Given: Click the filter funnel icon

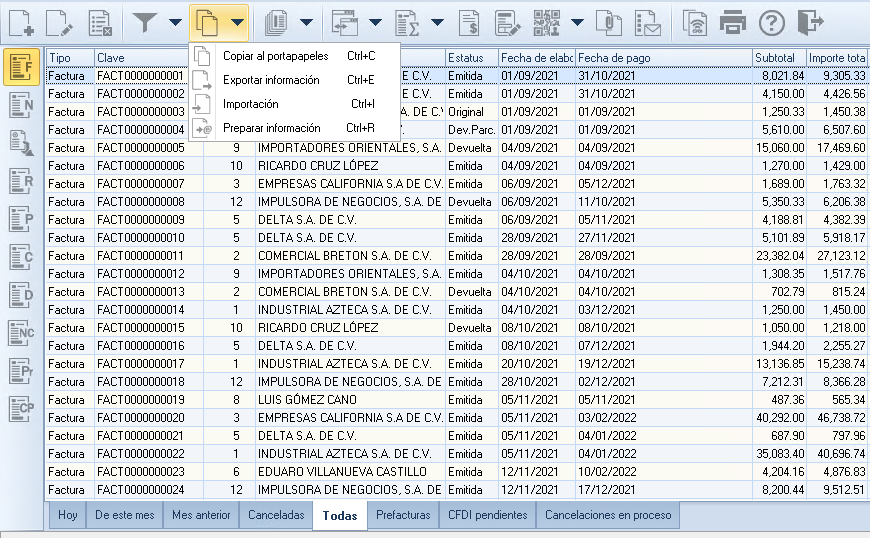Looking at the screenshot, I should click(x=145, y=23).
